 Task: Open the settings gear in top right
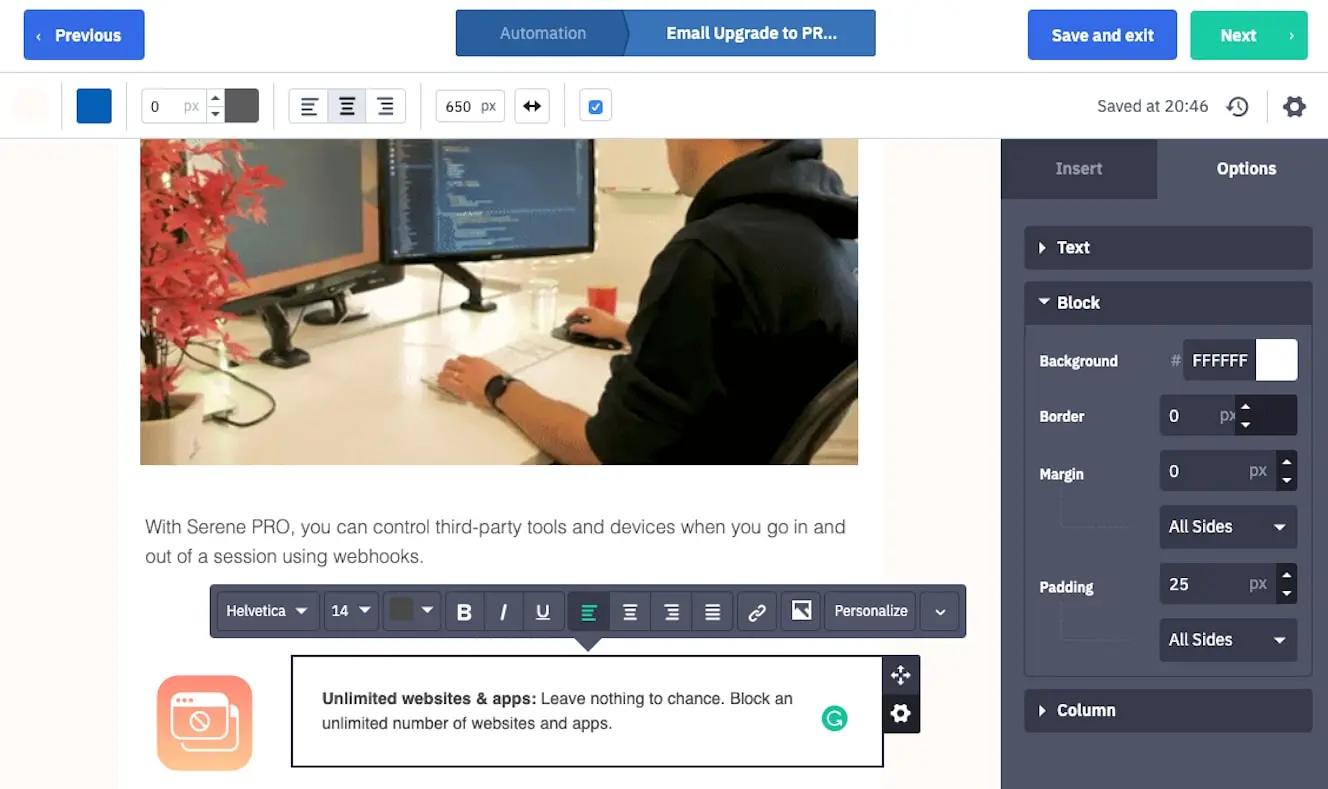point(1295,106)
